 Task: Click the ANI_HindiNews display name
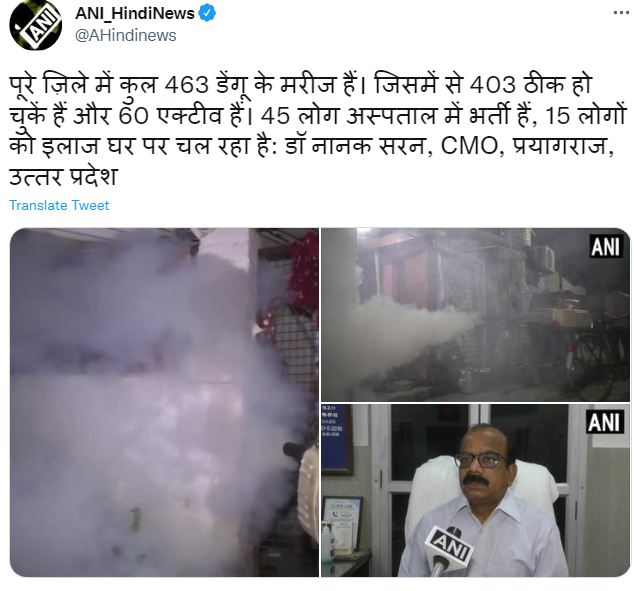pos(135,14)
